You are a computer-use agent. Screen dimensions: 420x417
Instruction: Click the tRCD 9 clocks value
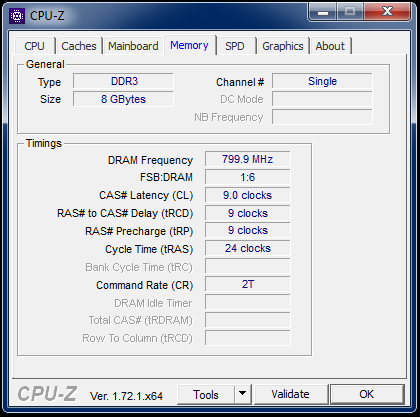(248, 213)
